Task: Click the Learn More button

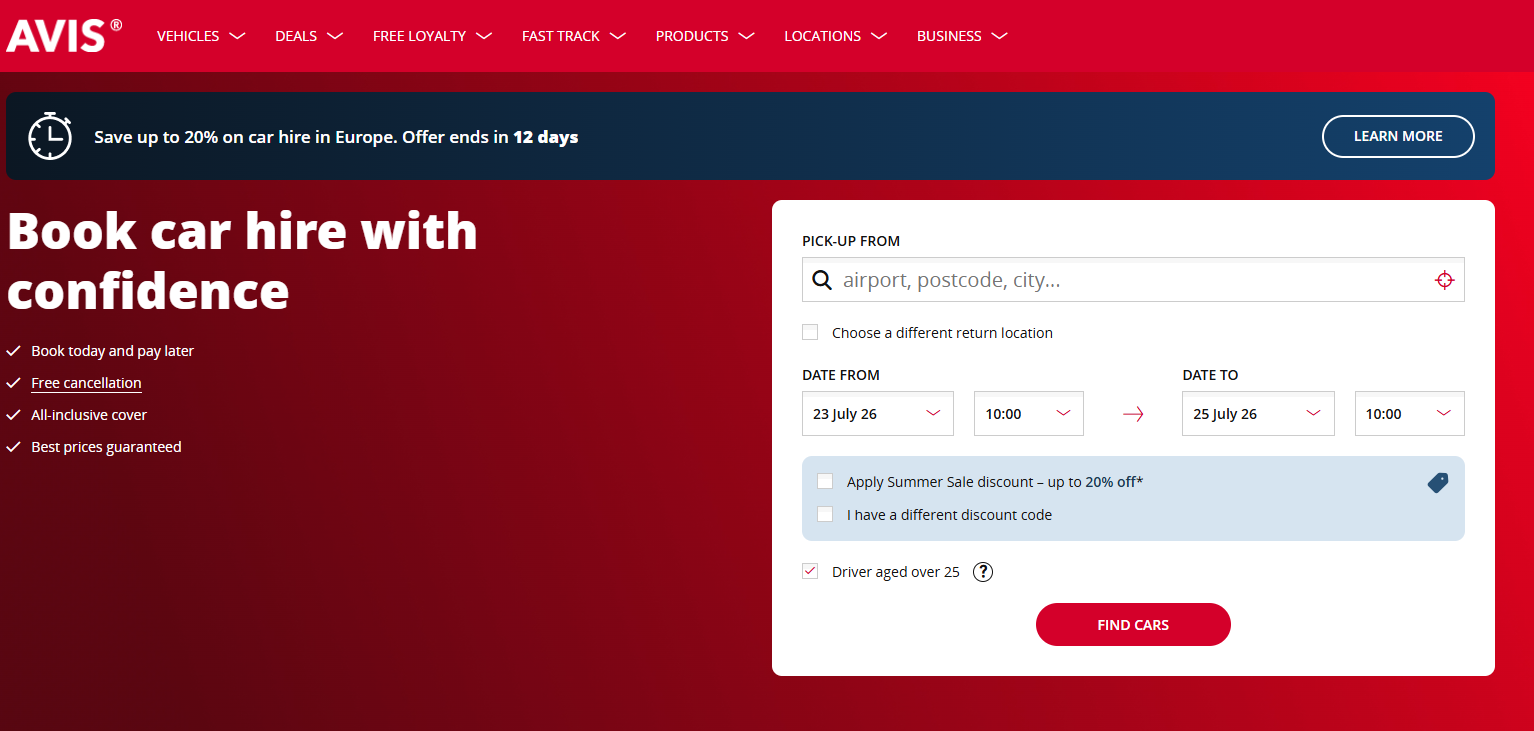Action: (x=1398, y=136)
